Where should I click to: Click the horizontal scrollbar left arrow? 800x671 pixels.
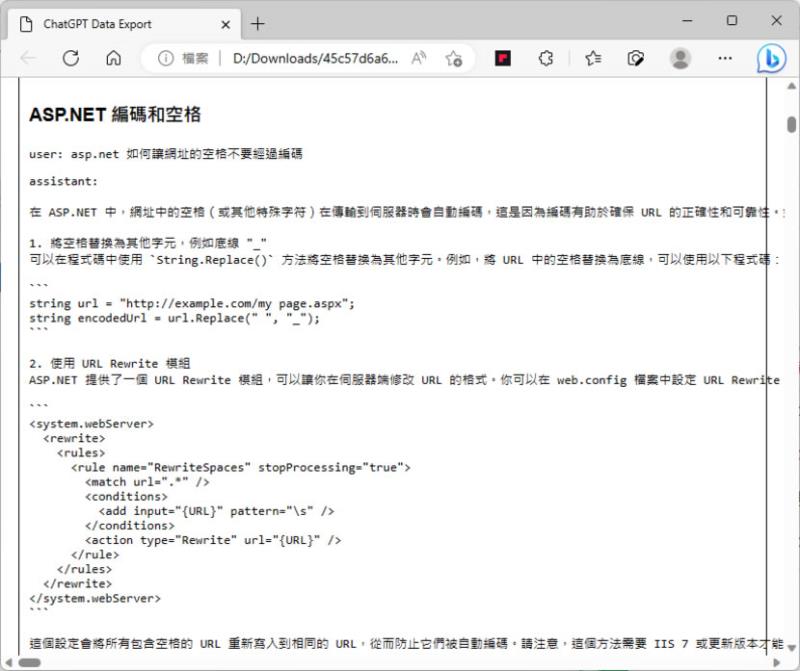pos(8,662)
